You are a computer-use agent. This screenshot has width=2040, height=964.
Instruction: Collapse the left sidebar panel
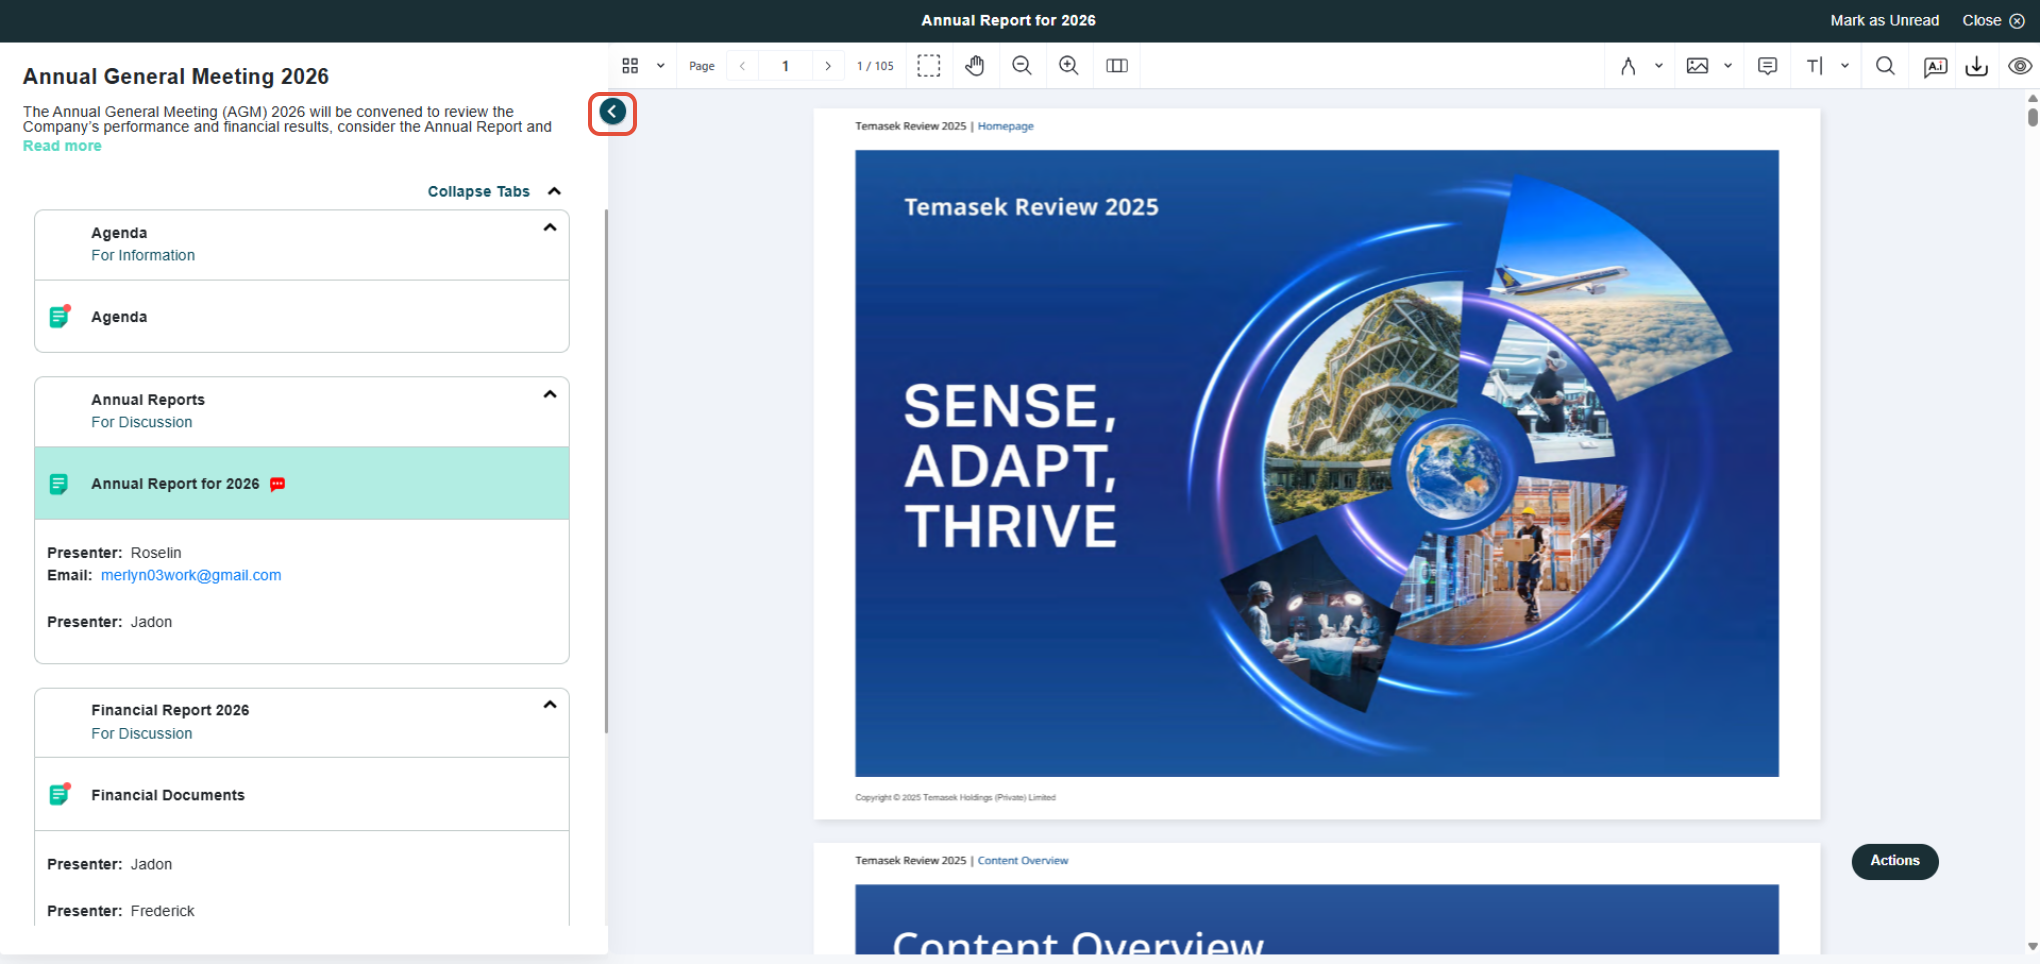[x=613, y=112]
